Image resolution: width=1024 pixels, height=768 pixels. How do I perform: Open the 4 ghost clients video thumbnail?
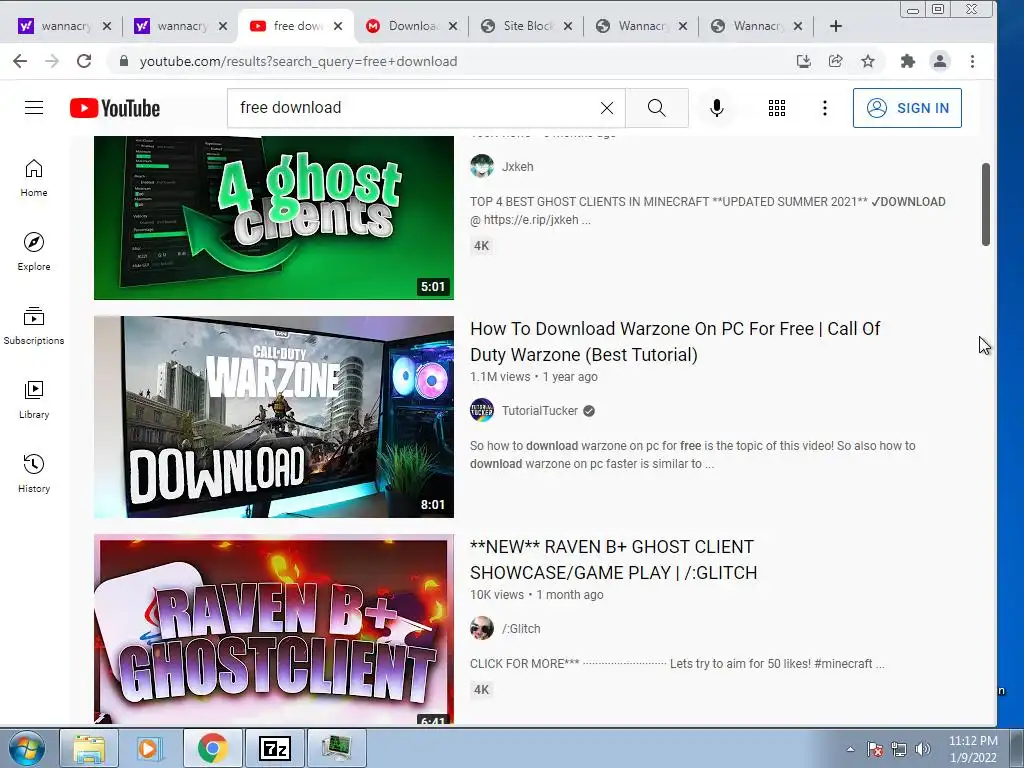pyautogui.click(x=274, y=217)
